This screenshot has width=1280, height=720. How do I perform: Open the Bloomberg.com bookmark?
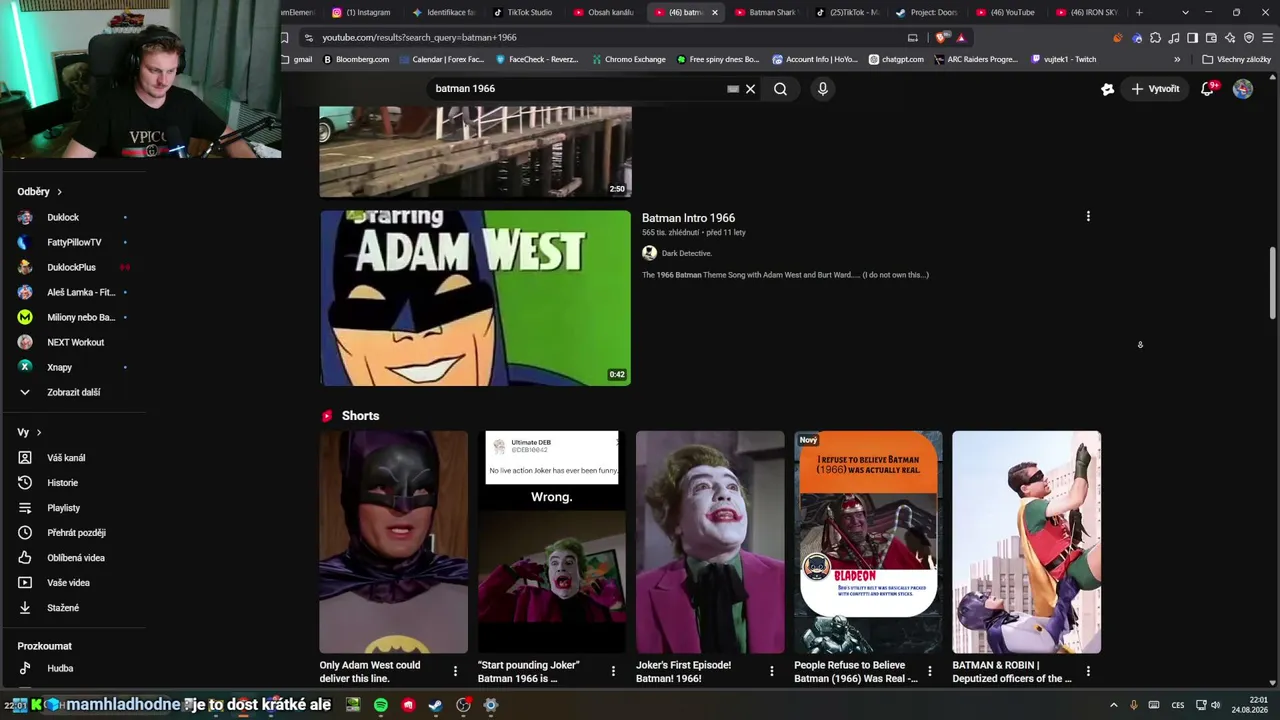pyautogui.click(x=356, y=59)
